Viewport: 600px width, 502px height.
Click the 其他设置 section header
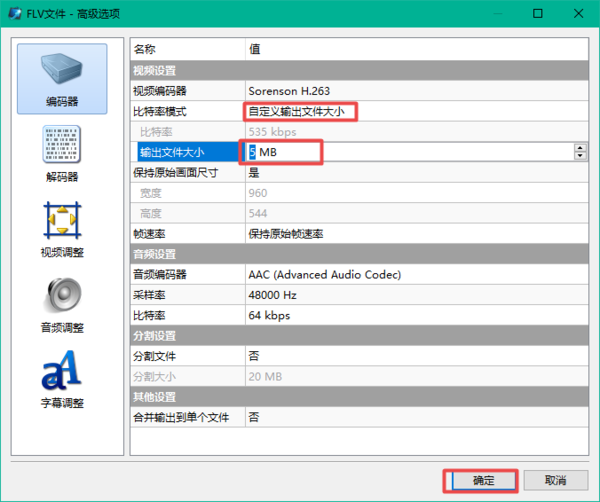point(359,397)
